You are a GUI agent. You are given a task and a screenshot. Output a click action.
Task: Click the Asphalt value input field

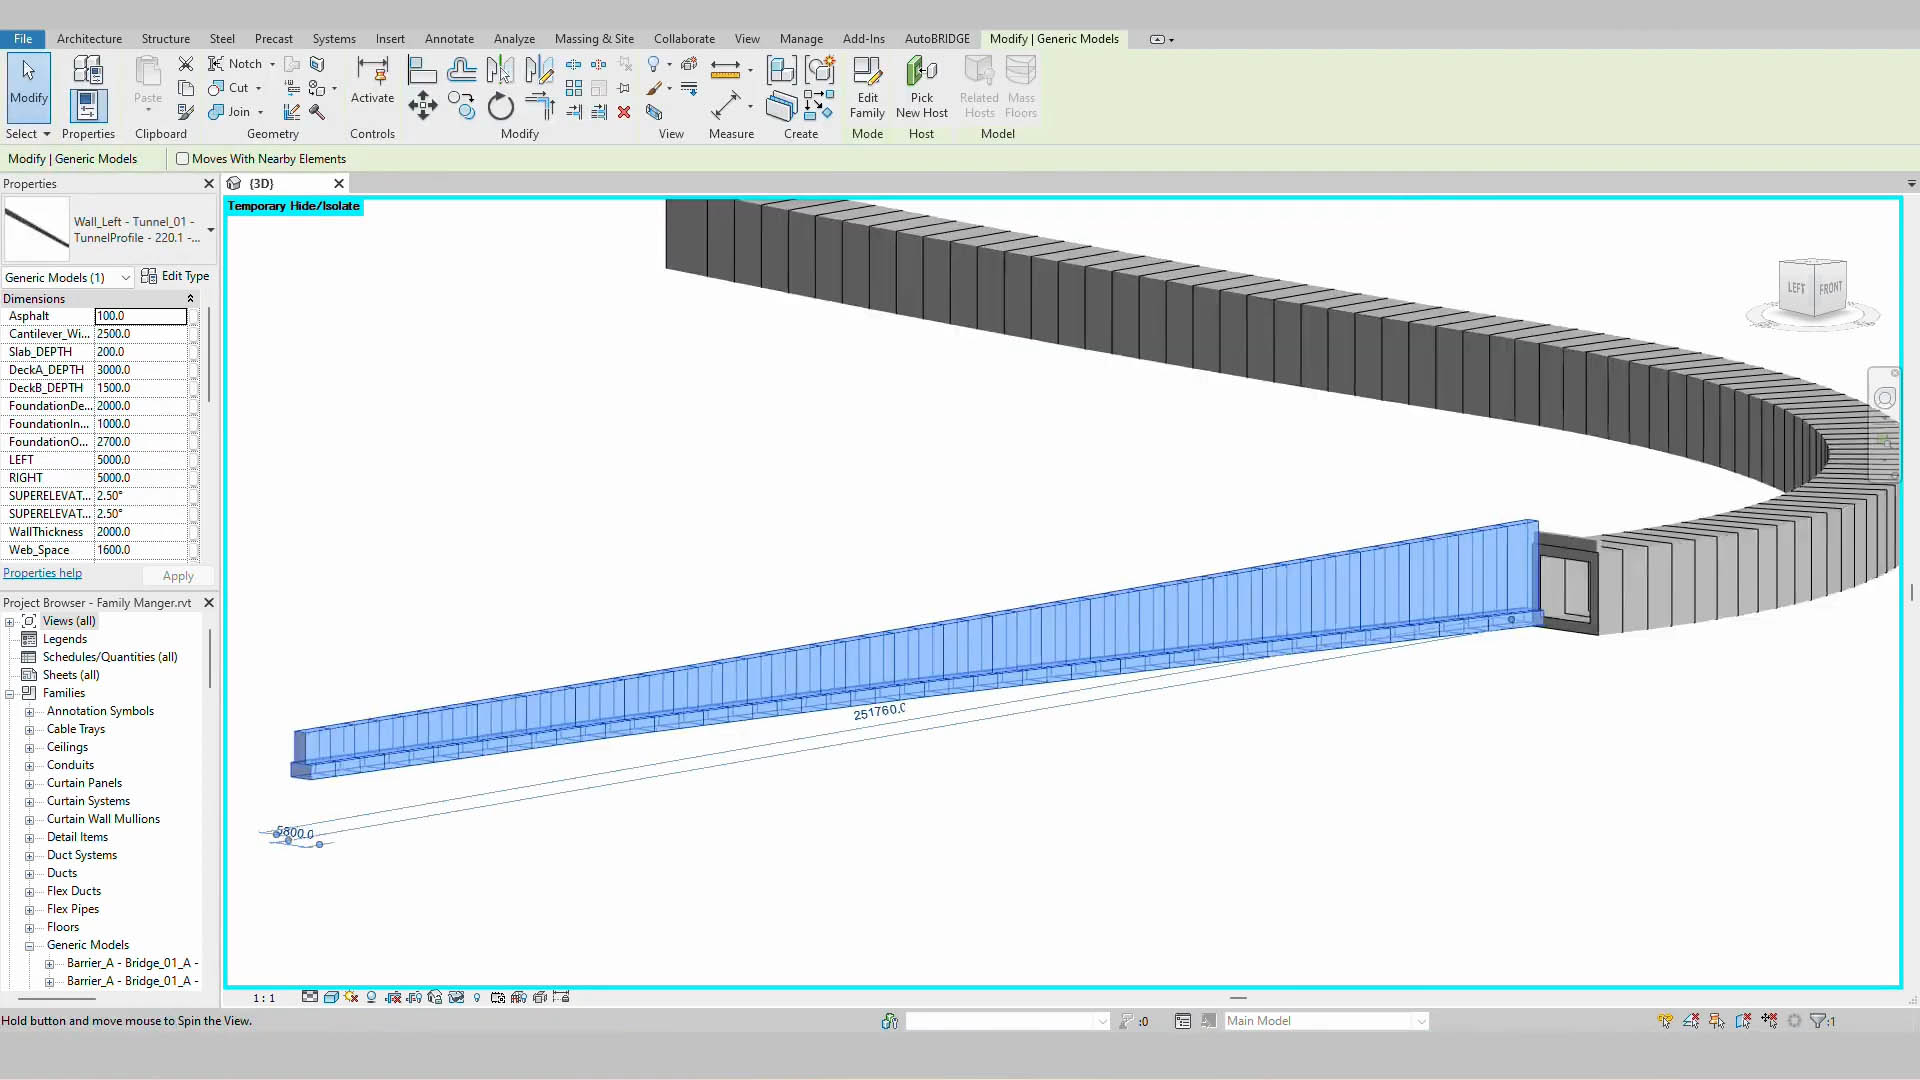[141, 315]
